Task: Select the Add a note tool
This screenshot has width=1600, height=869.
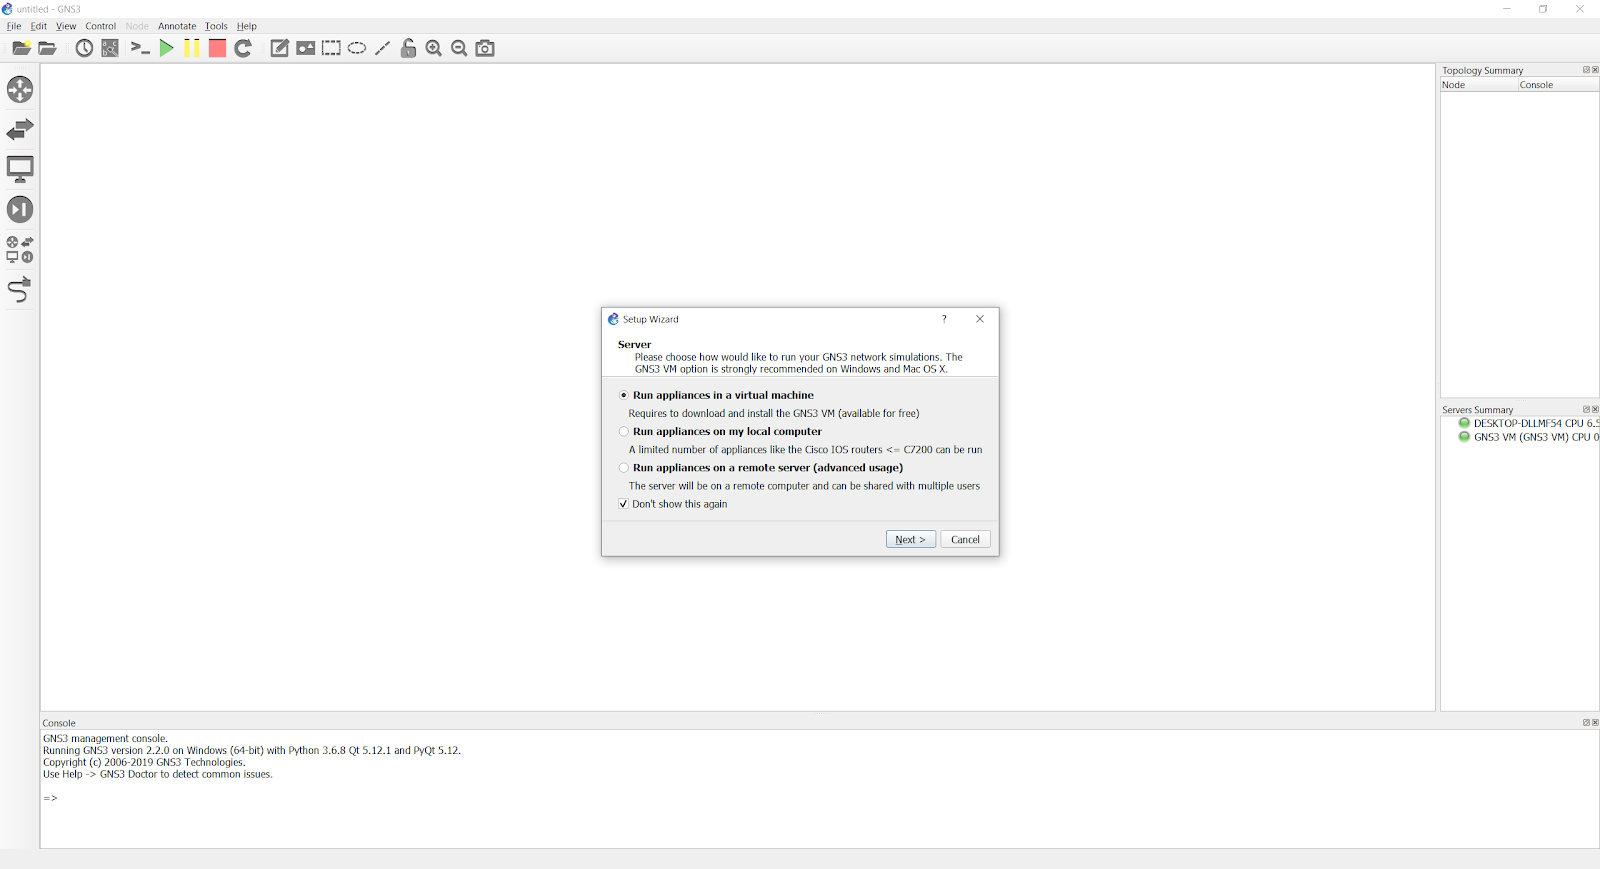Action: coord(280,48)
